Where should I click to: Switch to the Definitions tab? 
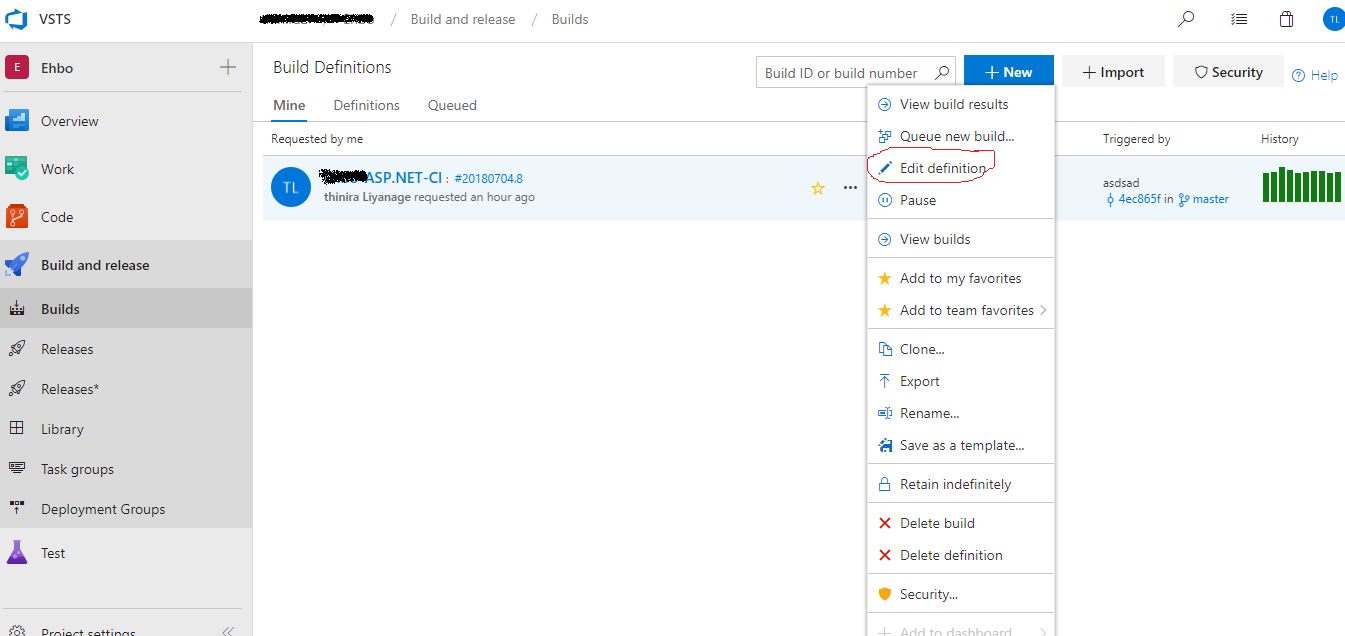(367, 105)
